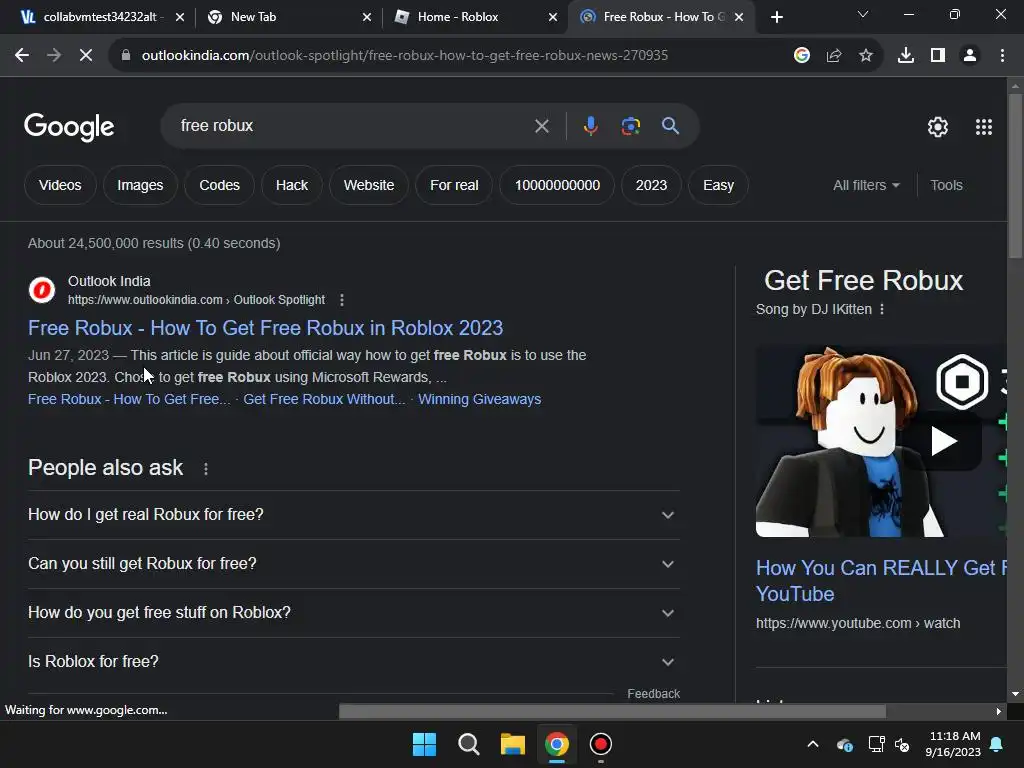
Task: Select the Images filter chip
Action: 140,185
